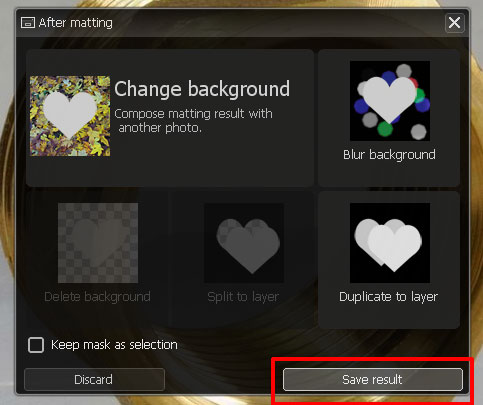
Task: Click the Split to layer heart icon
Action: (x=244, y=243)
